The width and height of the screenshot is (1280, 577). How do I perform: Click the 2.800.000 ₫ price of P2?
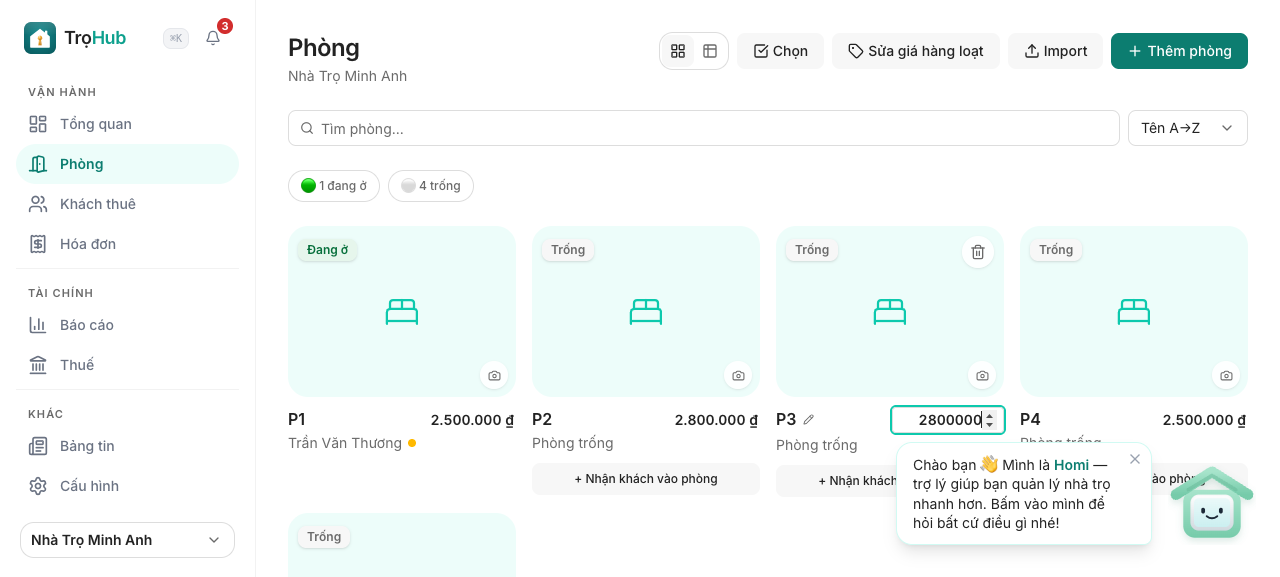pyautogui.click(x=716, y=420)
